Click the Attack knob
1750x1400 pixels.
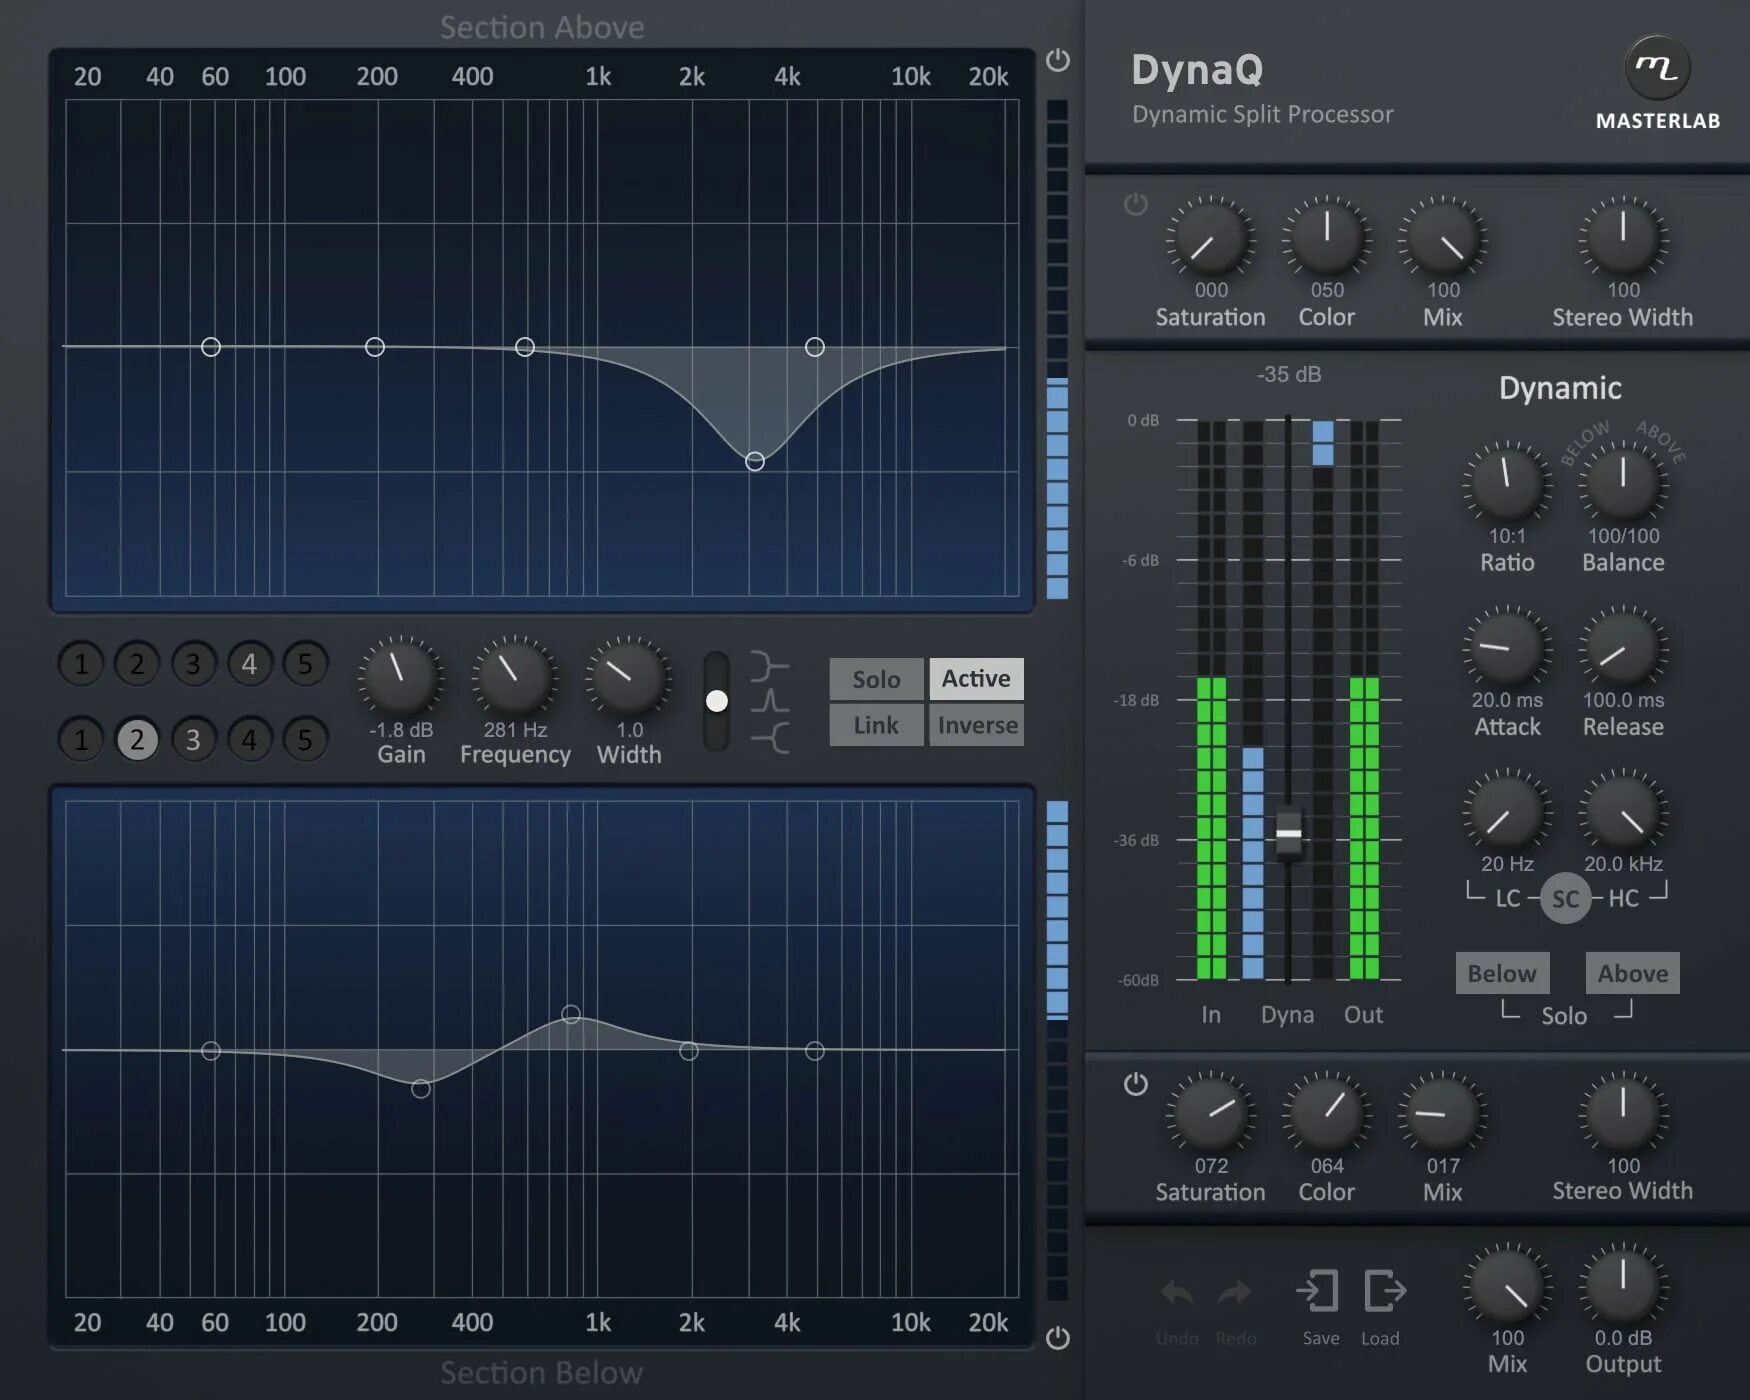[1507, 648]
